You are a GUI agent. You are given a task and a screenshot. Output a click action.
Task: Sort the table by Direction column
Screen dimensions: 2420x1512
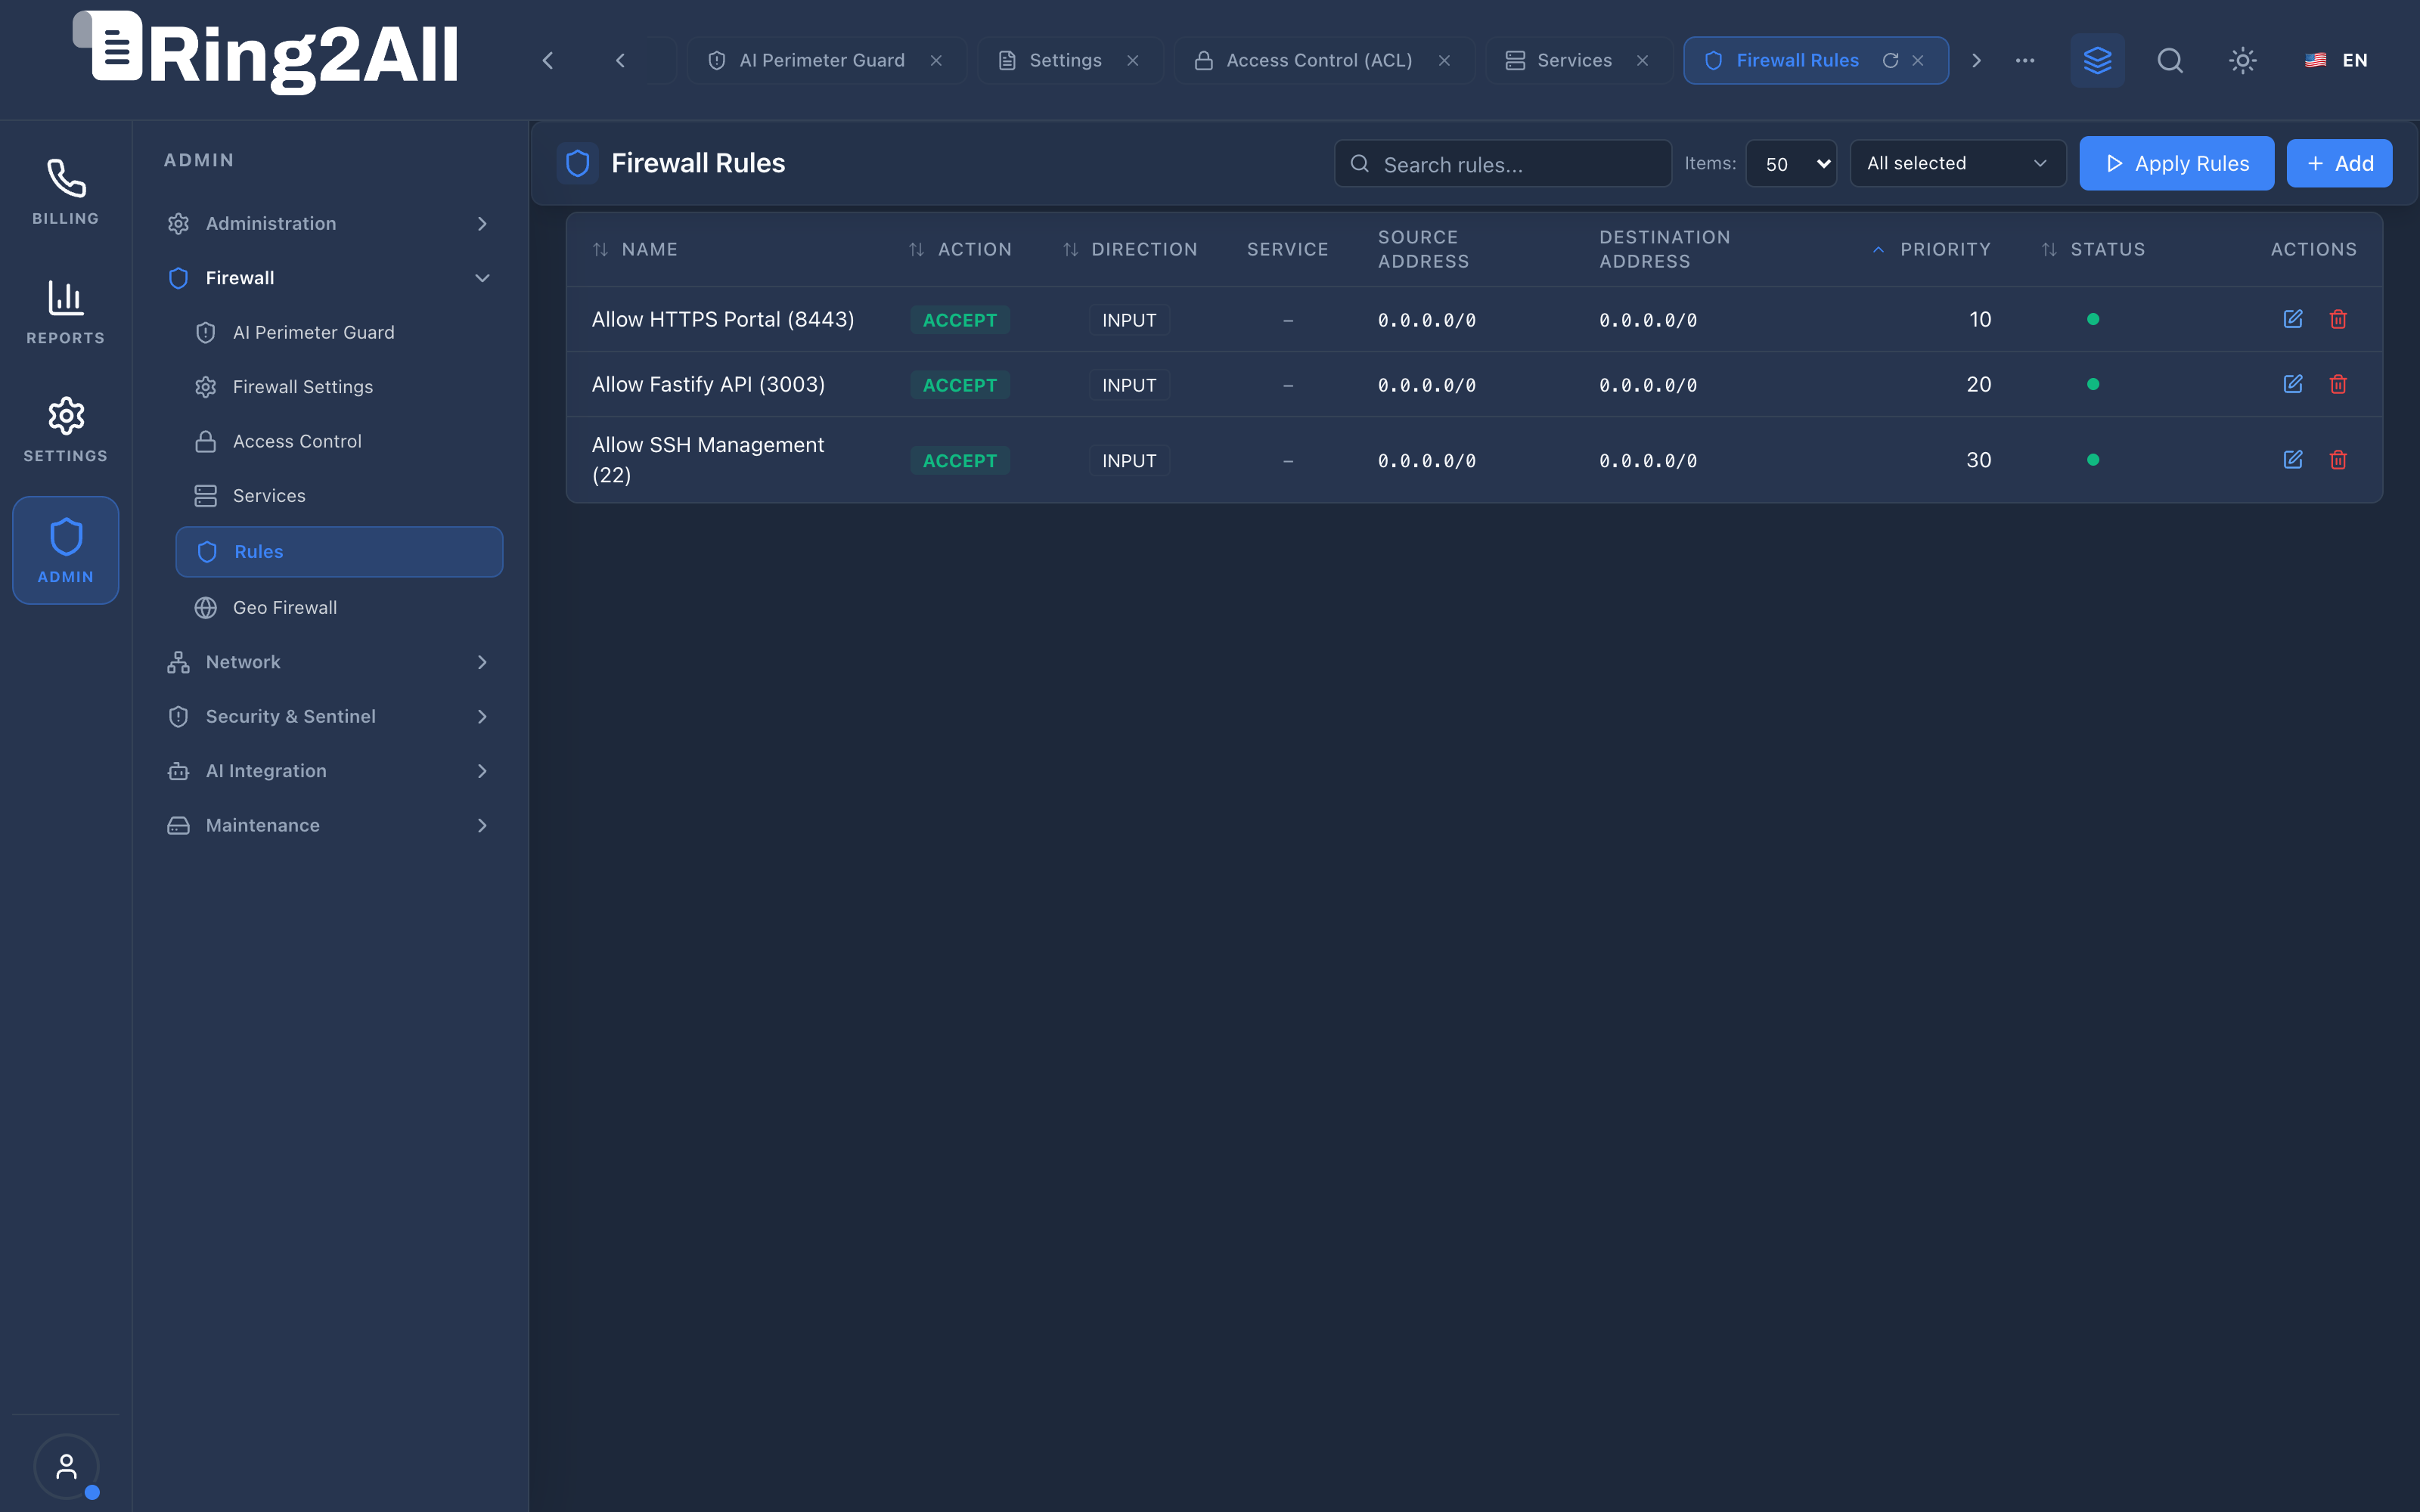(x=1130, y=249)
